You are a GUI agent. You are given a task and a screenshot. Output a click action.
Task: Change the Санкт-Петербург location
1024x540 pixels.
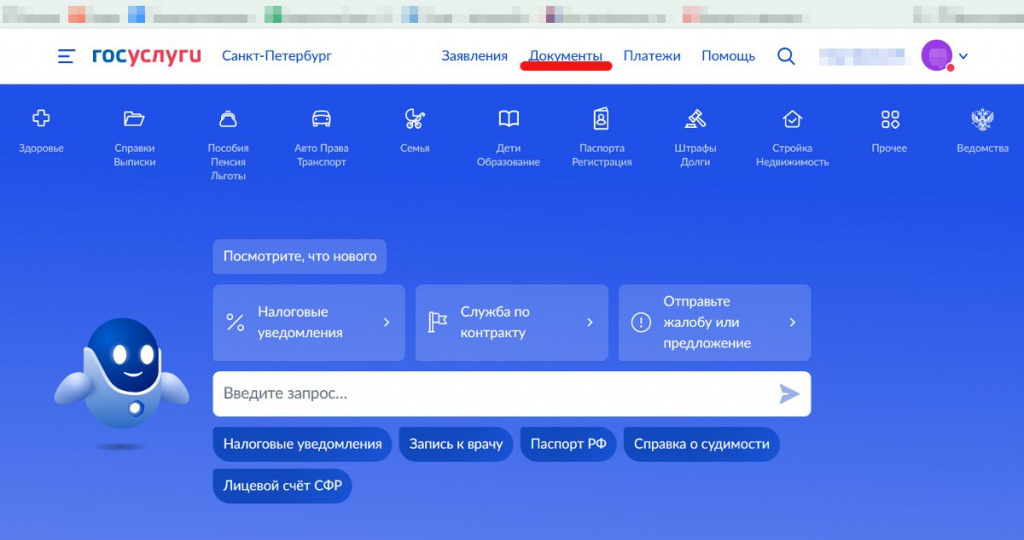[x=277, y=56]
